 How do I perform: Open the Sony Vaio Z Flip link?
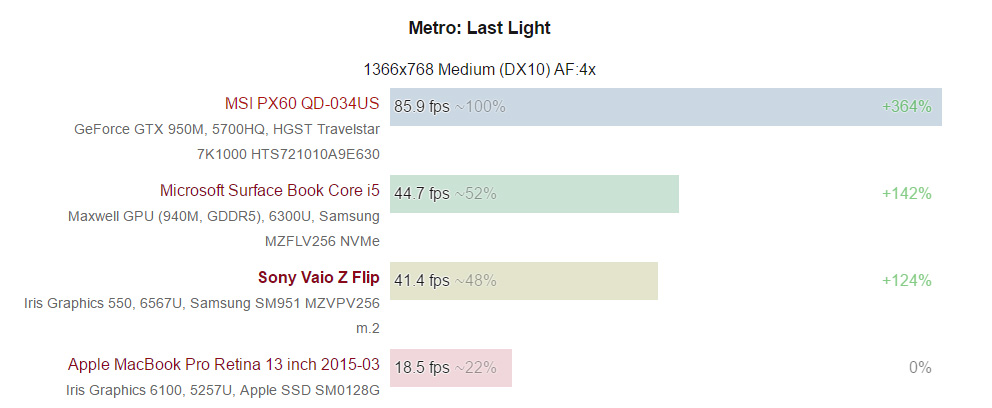click(319, 278)
